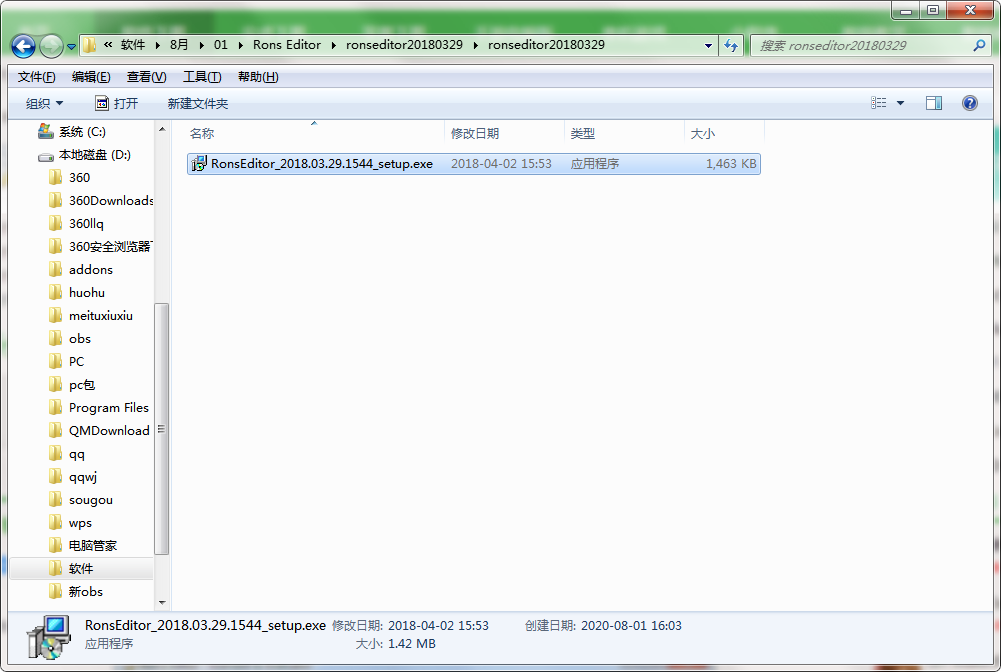Switch the change-view layout control
The width and height of the screenshot is (1001, 672).
click(x=878, y=102)
